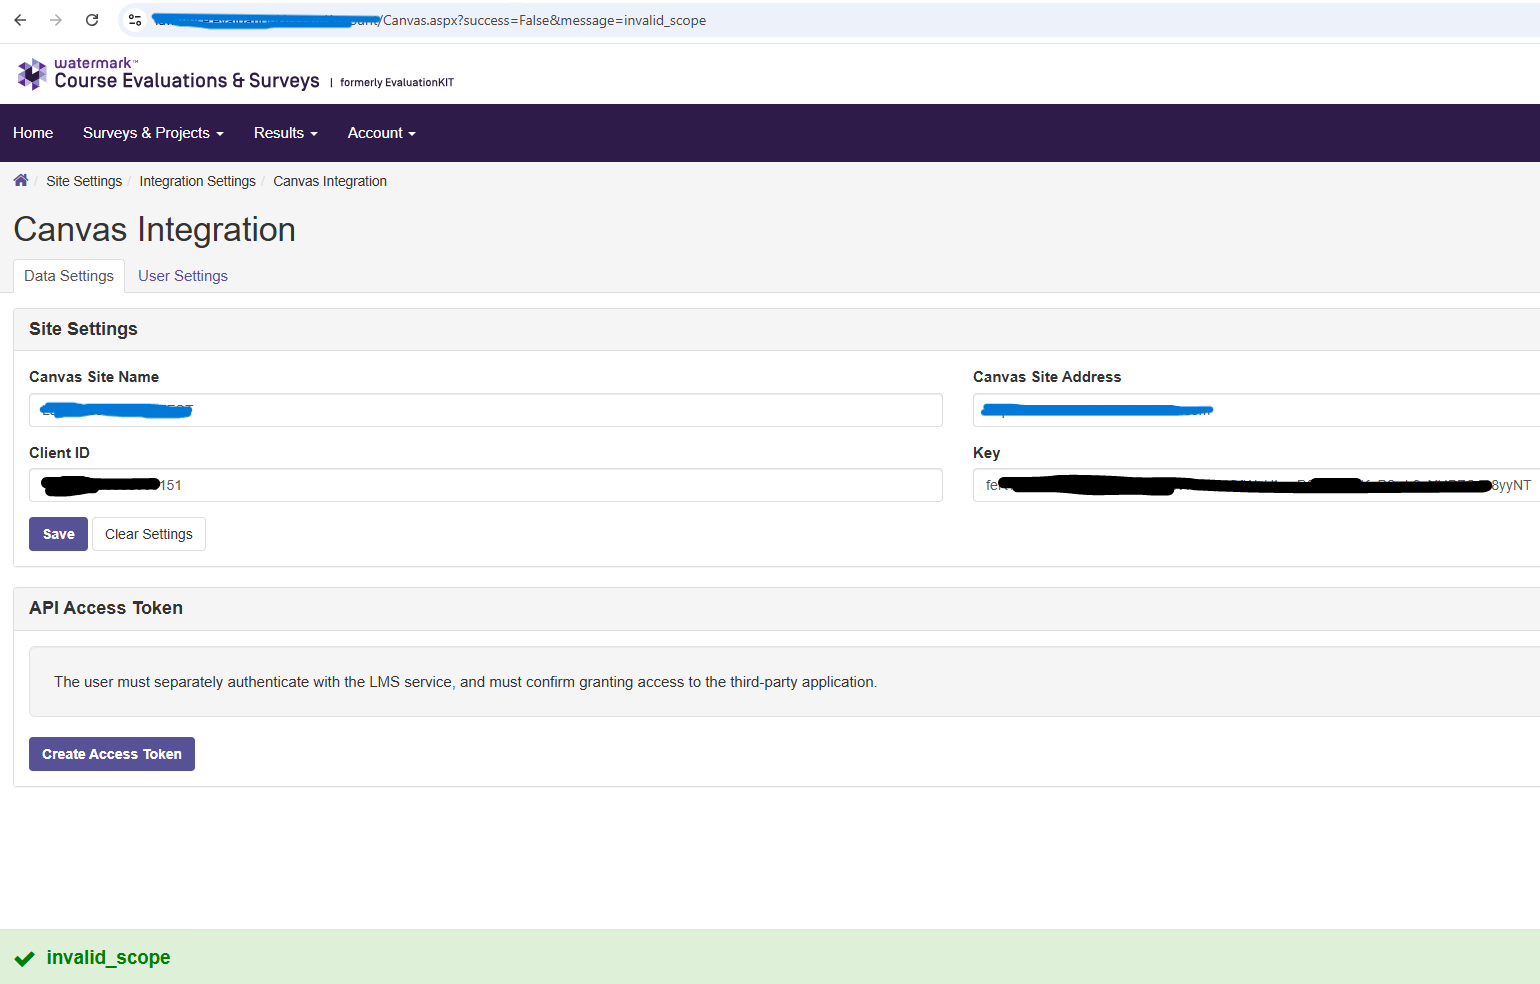Click into the Key field
Image resolution: width=1540 pixels, height=984 pixels.
click(x=1256, y=485)
